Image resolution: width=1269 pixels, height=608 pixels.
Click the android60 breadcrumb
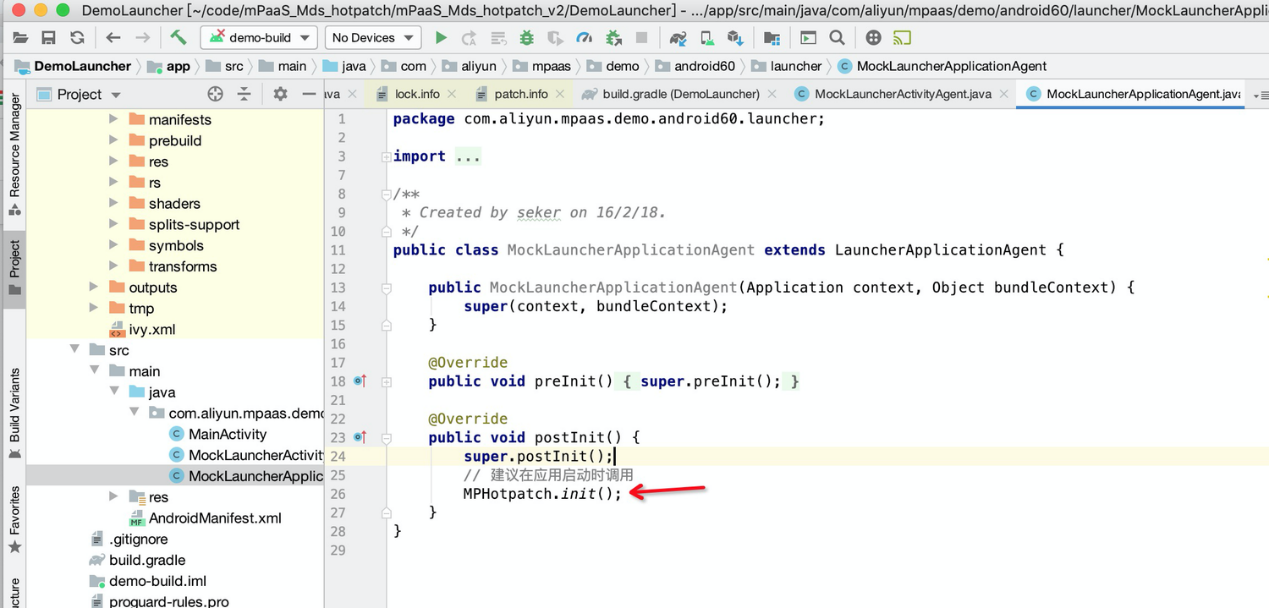pyautogui.click(x=695, y=66)
